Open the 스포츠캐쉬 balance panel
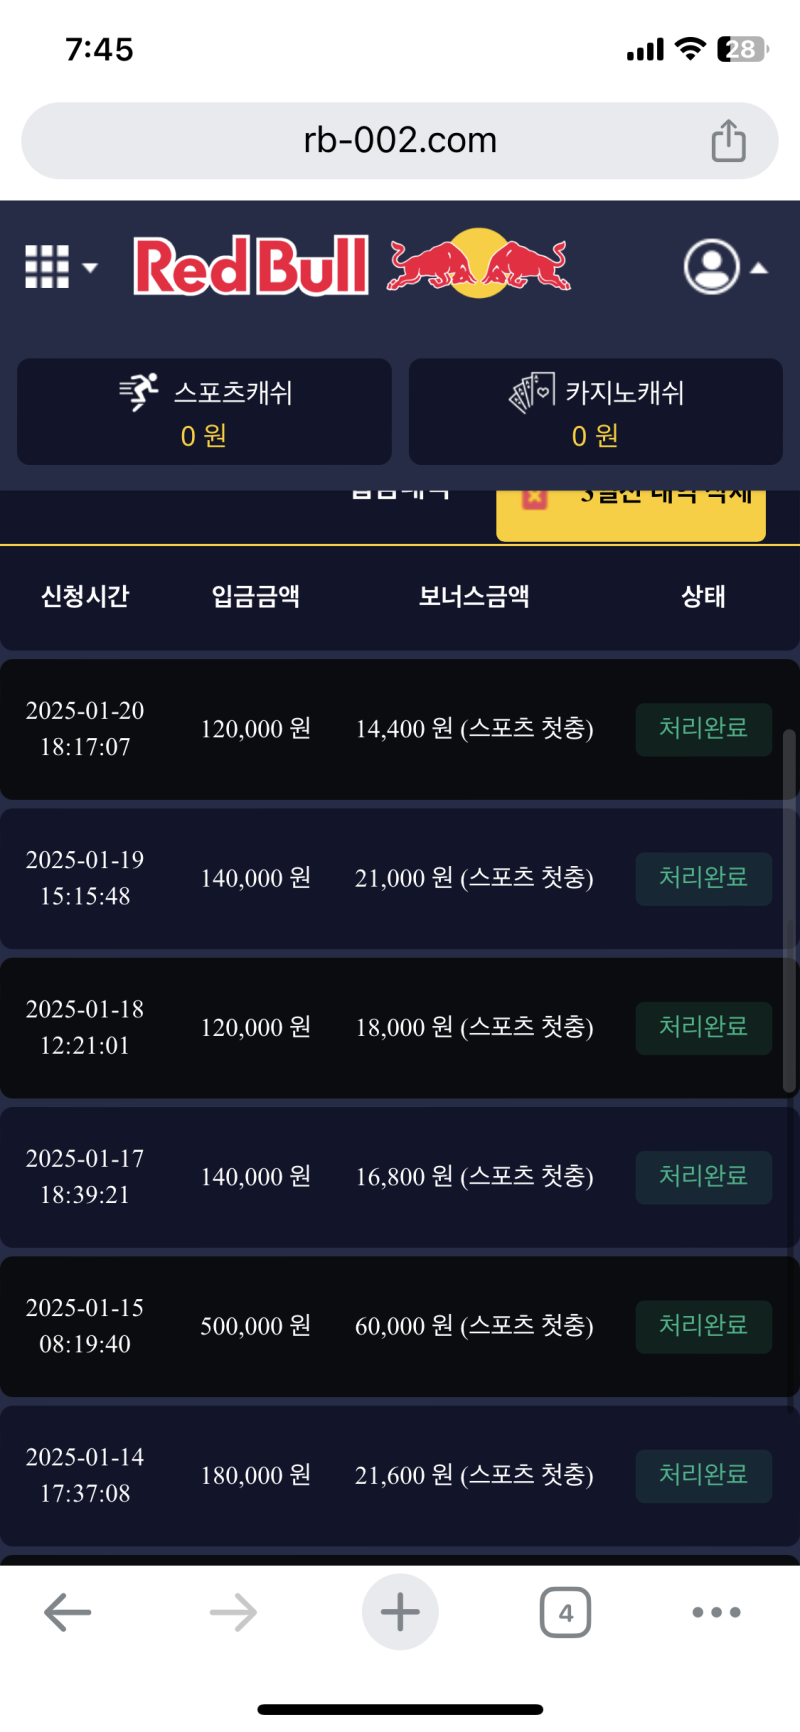 [x=204, y=412]
